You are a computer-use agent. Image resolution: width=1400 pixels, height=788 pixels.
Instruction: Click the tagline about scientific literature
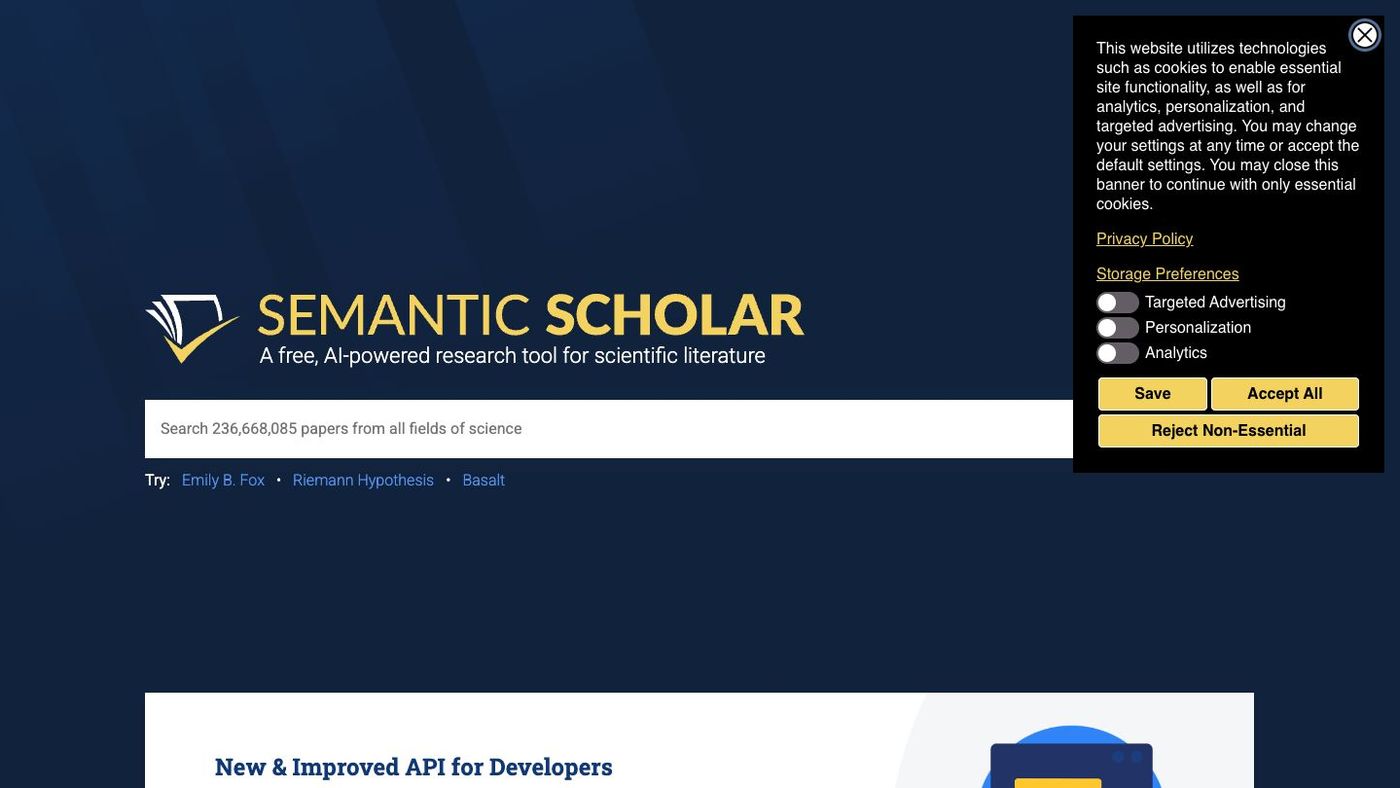click(512, 356)
